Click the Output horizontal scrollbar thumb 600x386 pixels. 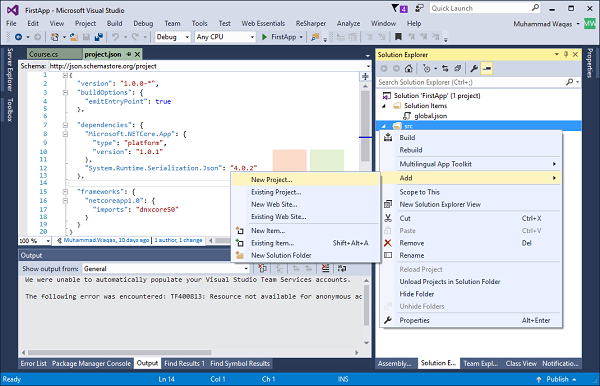click(x=119, y=352)
